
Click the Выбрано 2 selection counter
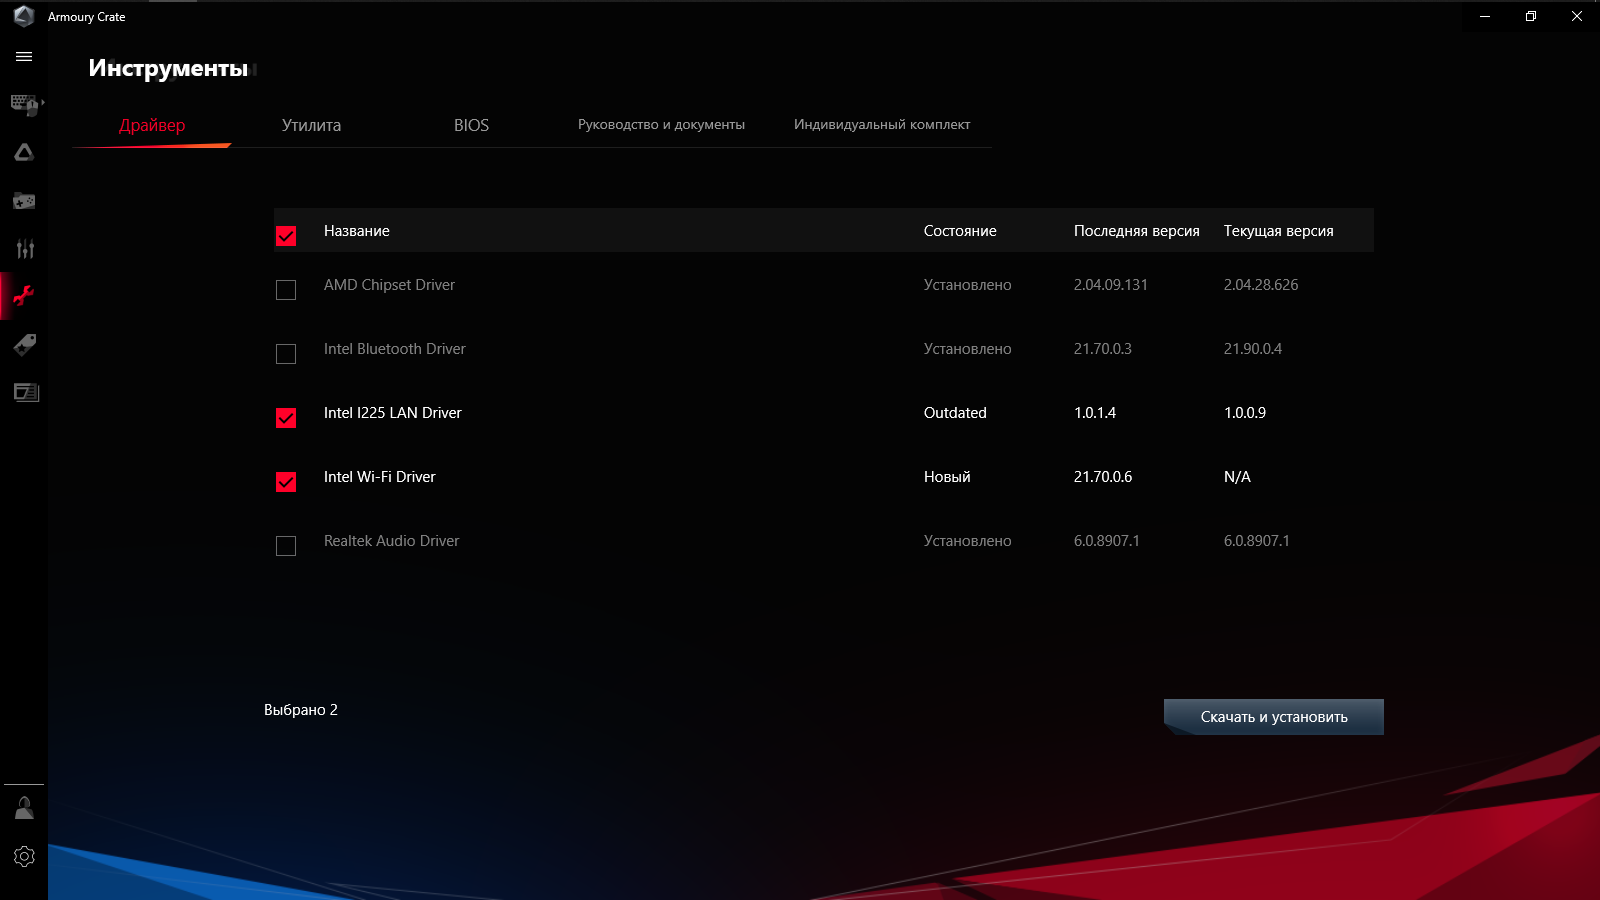click(301, 710)
